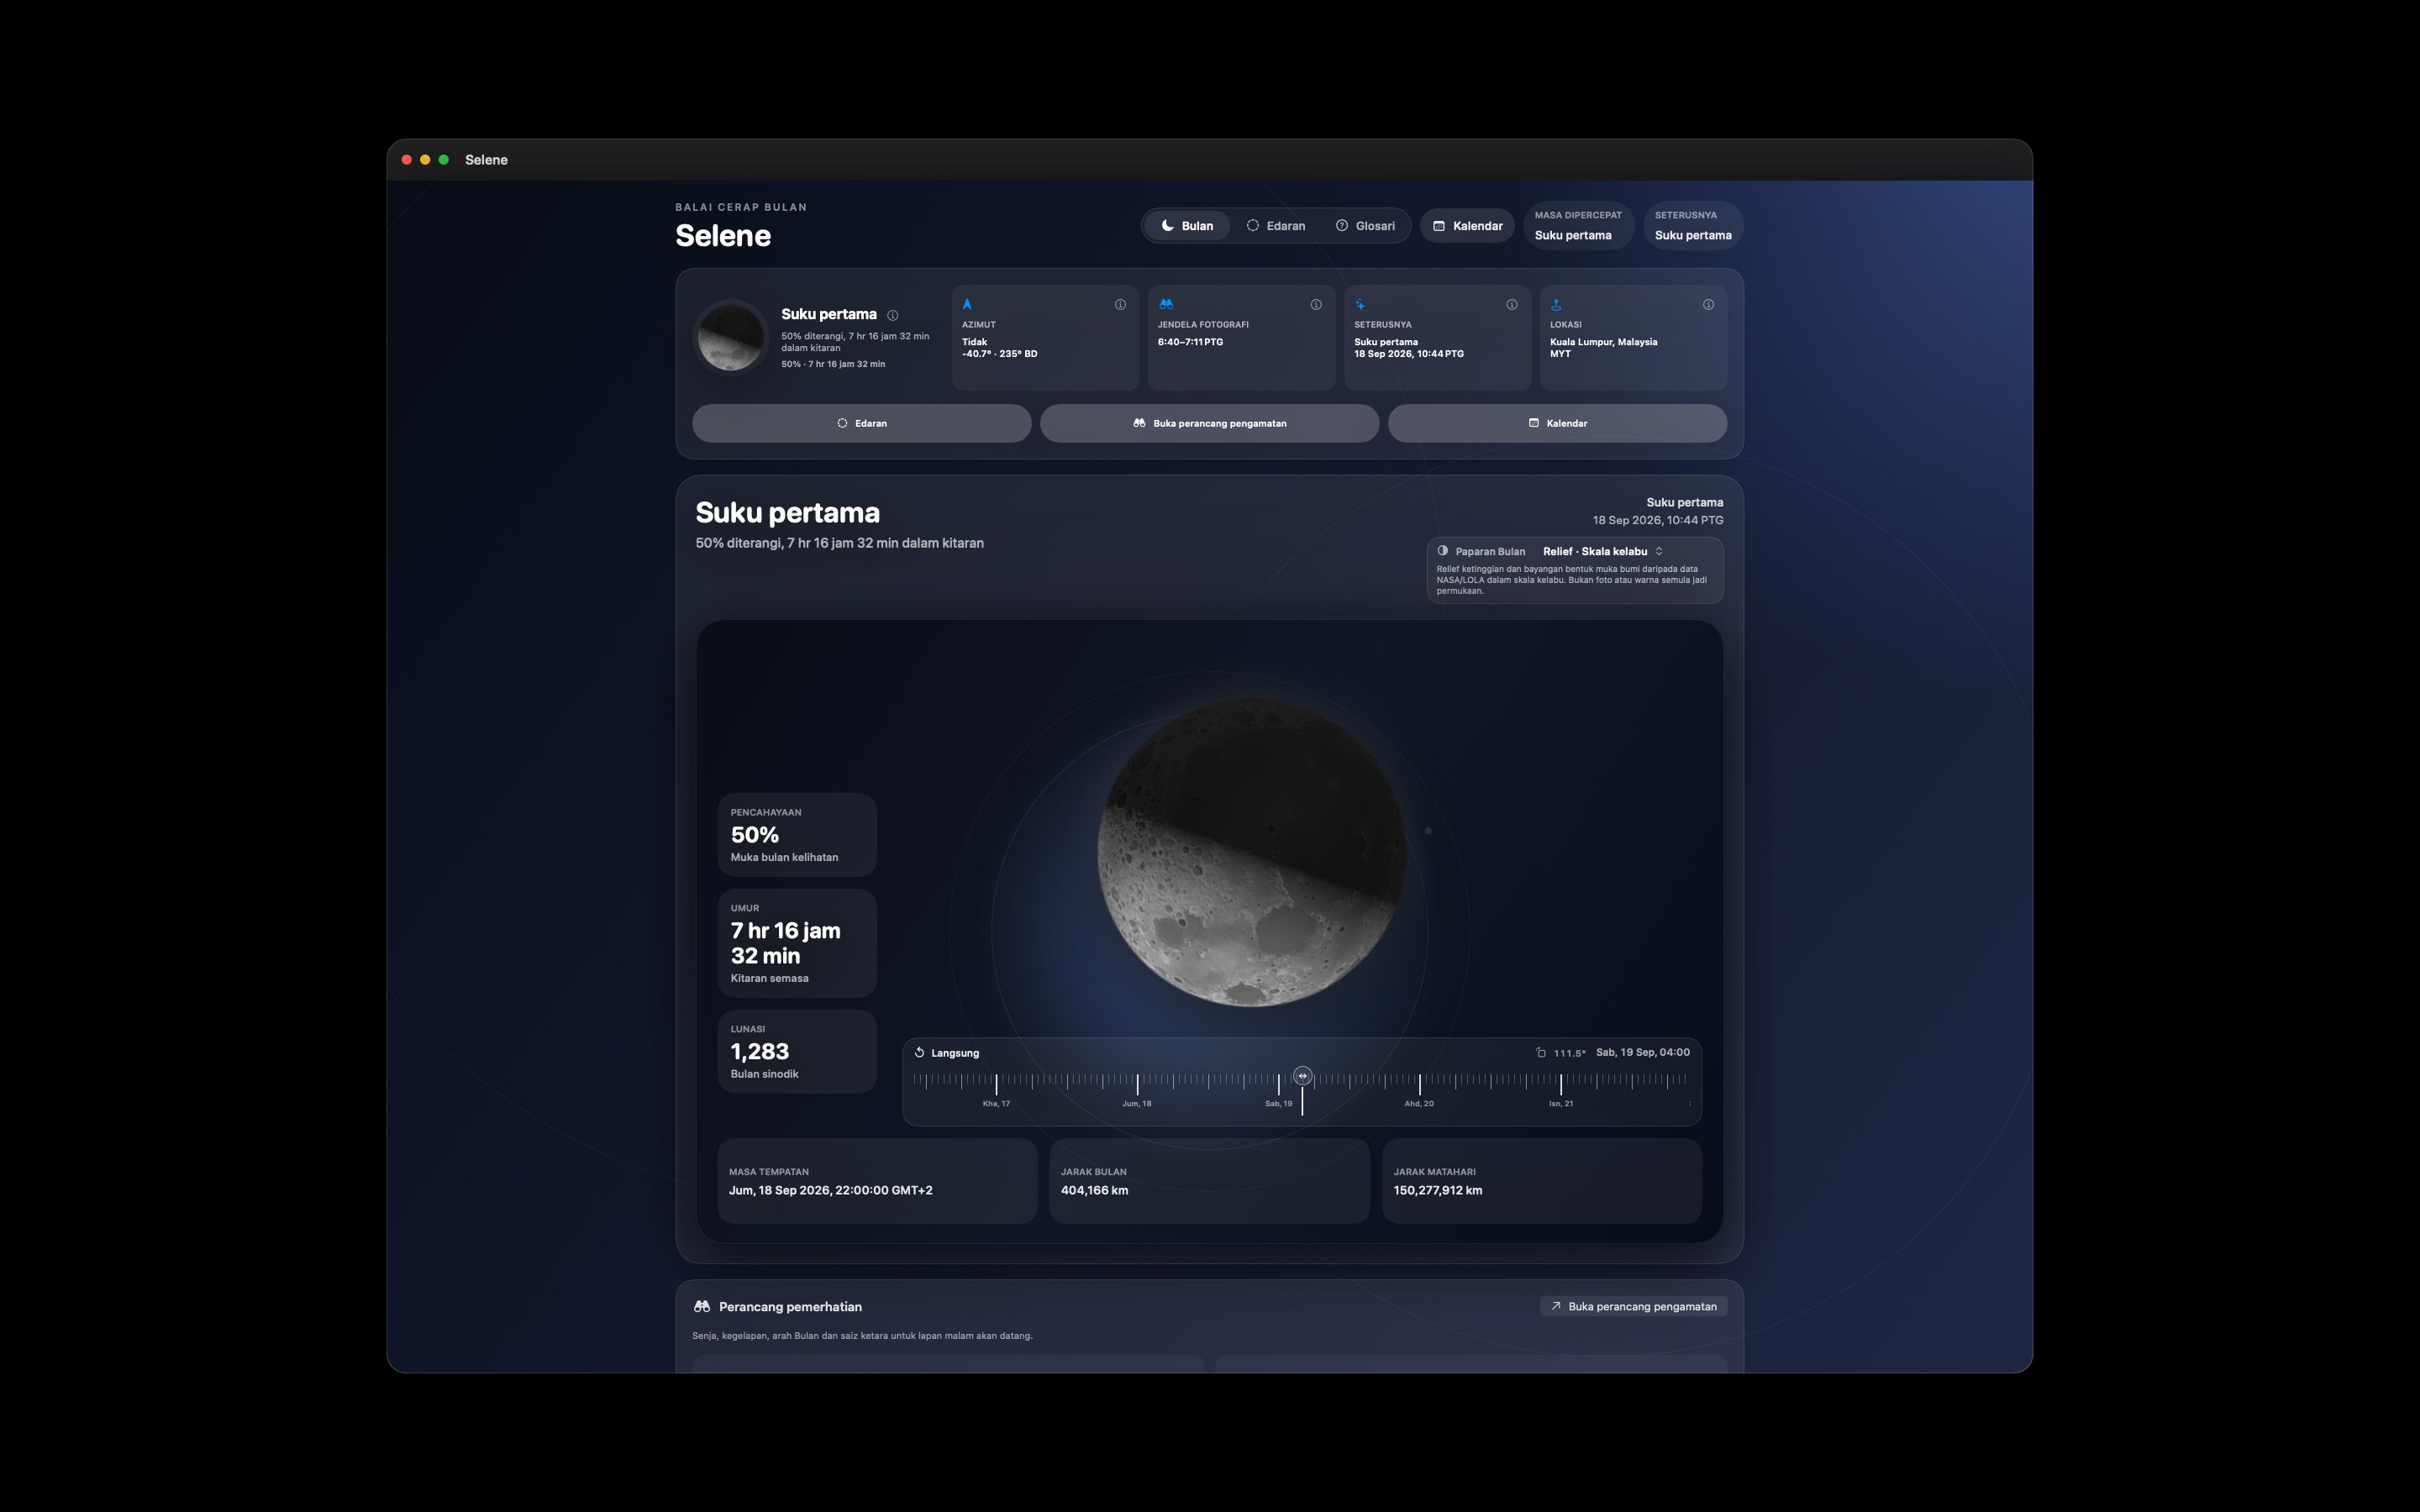Click the blue sparkle icon in Seterusnya card

[1360, 304]
